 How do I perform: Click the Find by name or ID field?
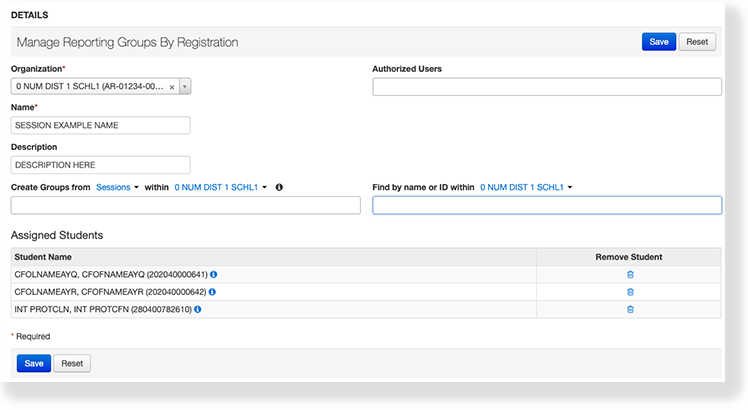pyautogui.click(x=547, y=205)
